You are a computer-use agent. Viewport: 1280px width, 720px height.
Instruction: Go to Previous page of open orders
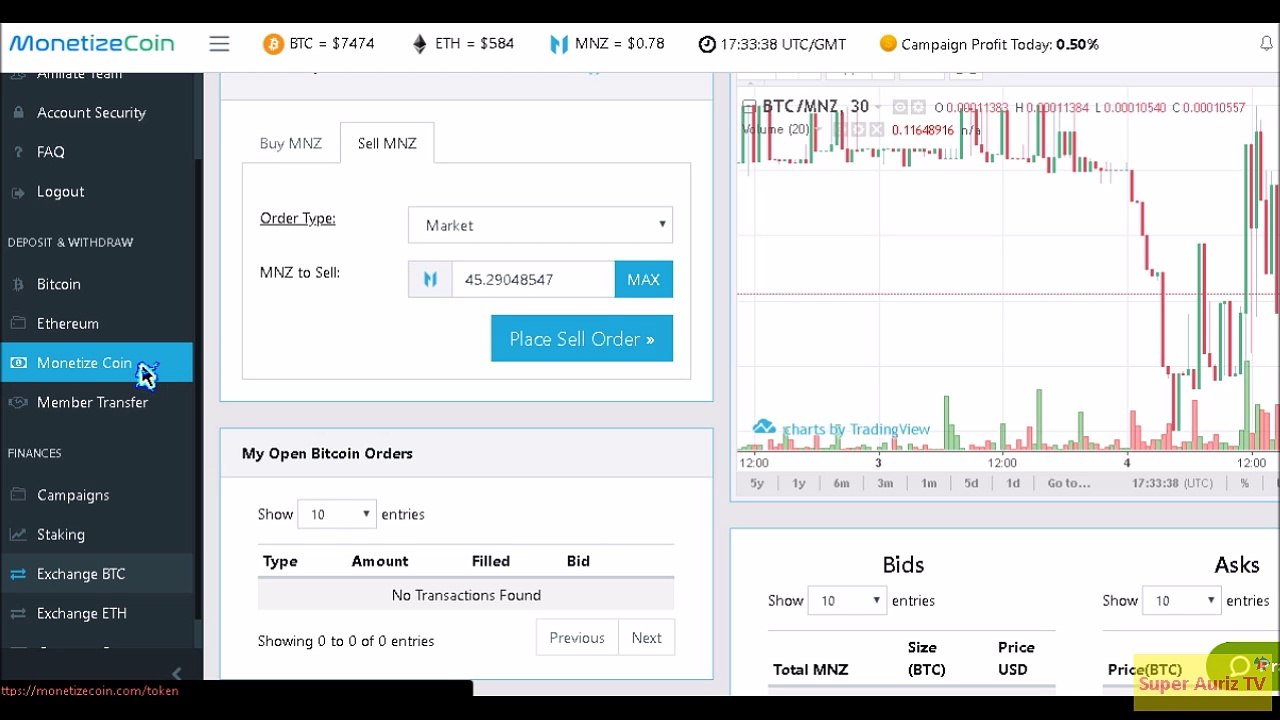coord(577,638)
